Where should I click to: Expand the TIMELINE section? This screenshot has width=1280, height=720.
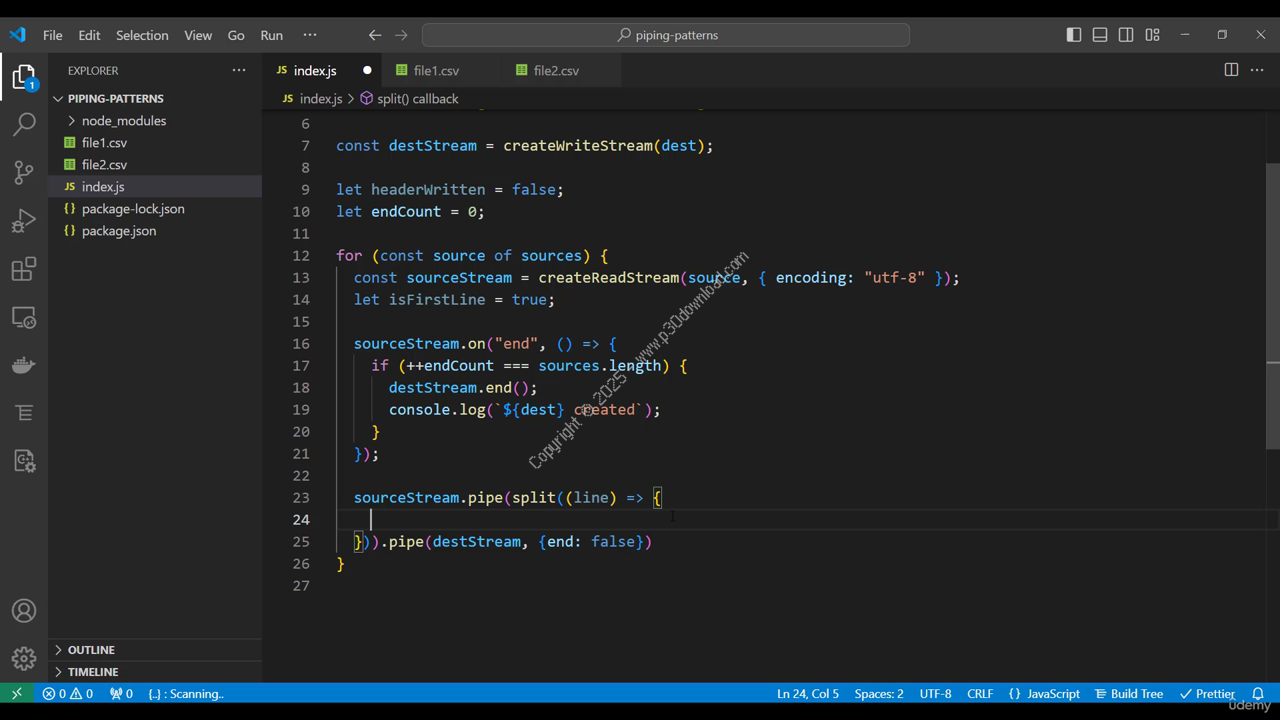coord(155,672)
